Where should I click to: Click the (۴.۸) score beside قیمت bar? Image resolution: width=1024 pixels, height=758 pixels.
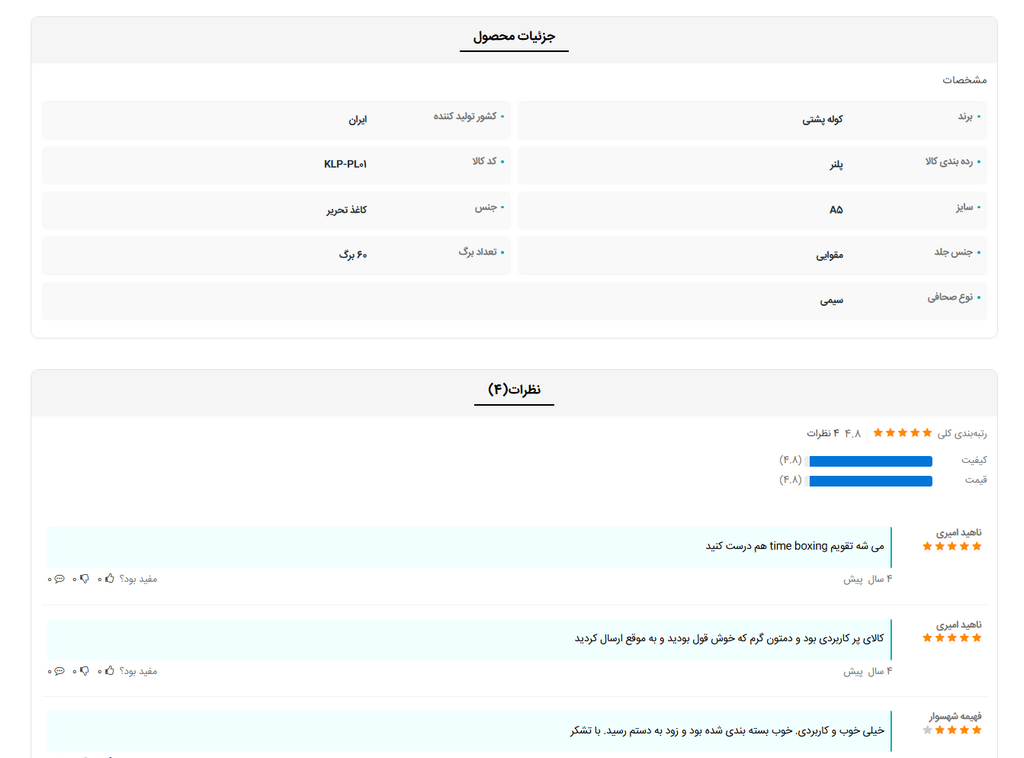[790, 480]
